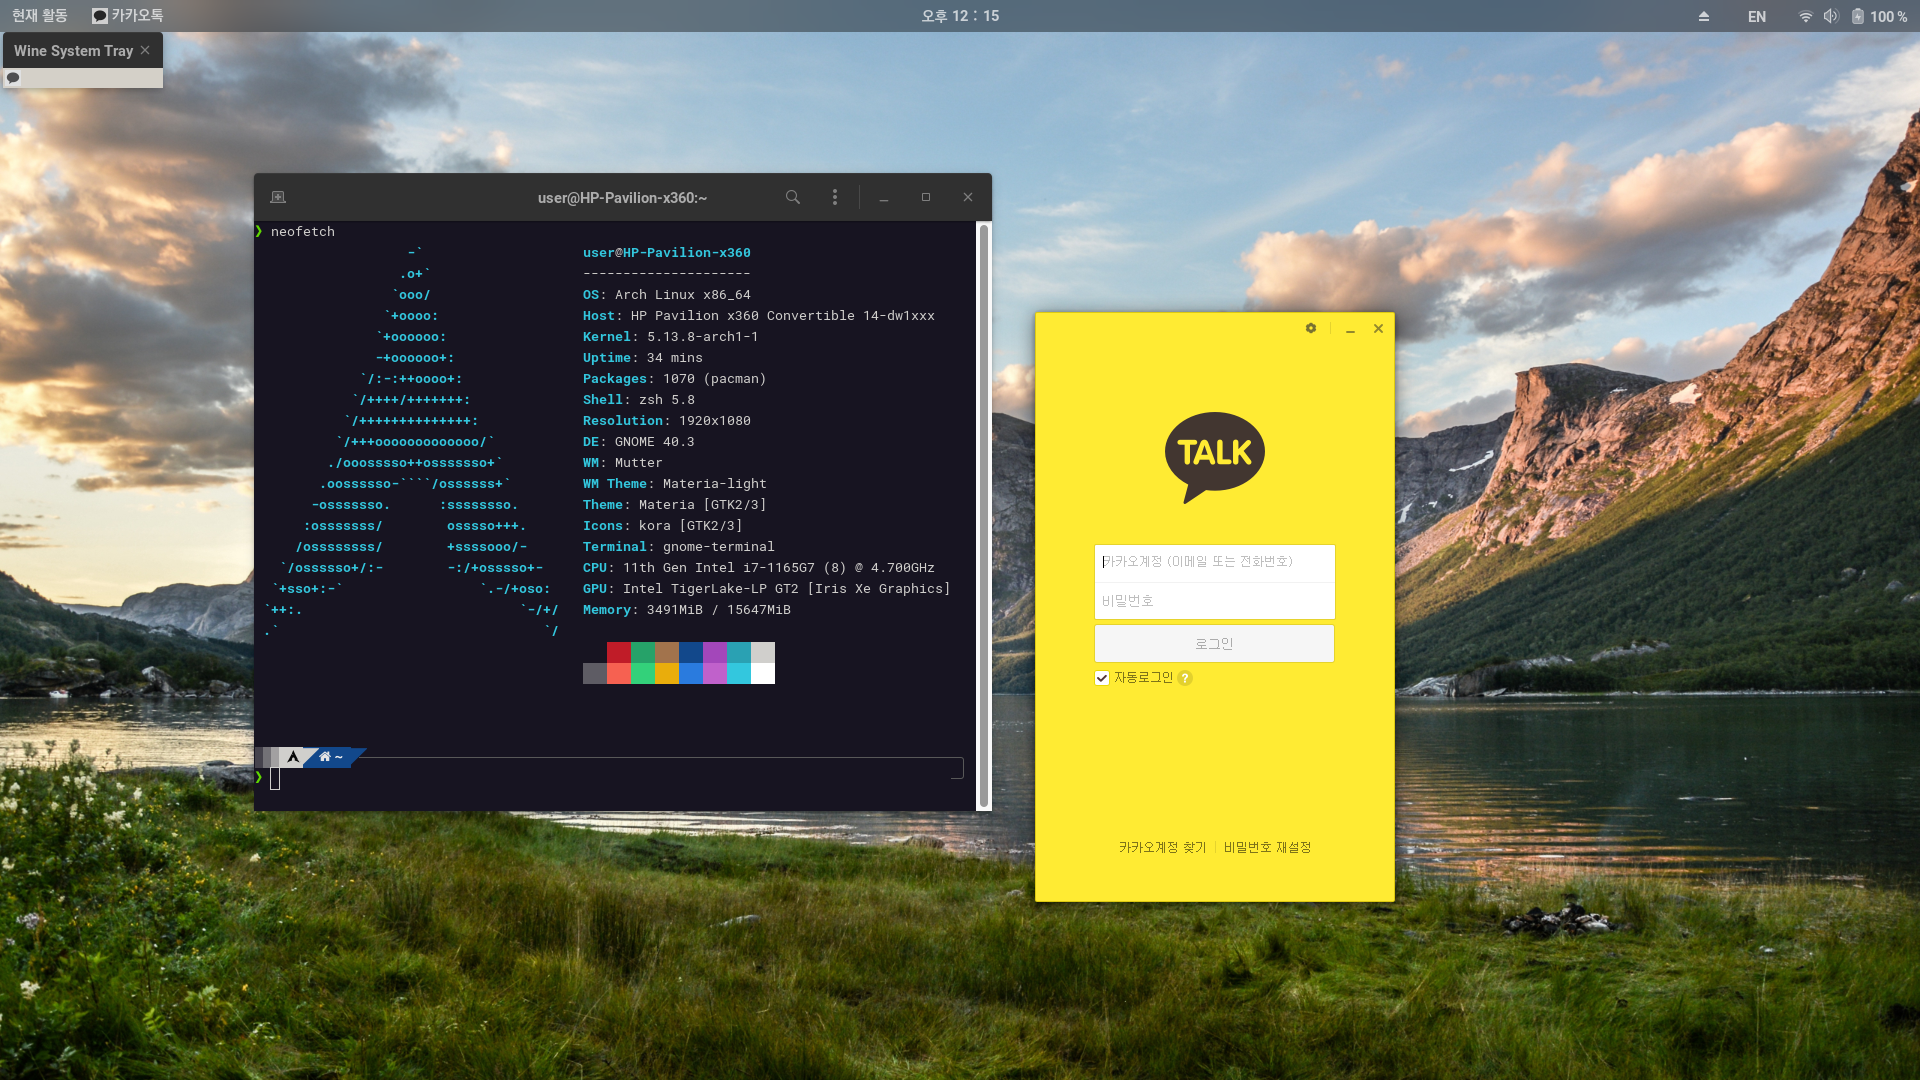The image size is (1920, 1080).
Task: Open KakaoTalk settings gear icon
Action: [x=1310, y=328]
